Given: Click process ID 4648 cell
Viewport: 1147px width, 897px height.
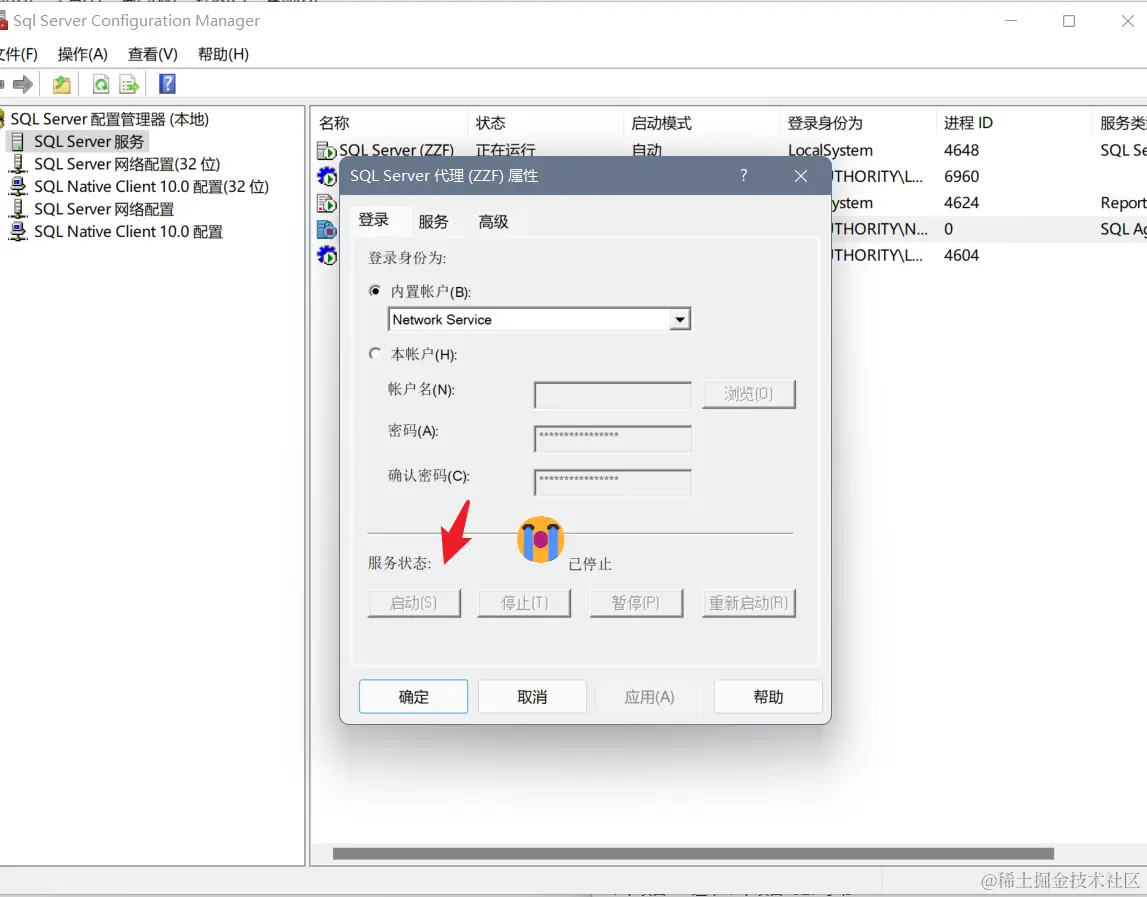Looking at the screenshot, I should click(961, 150).
